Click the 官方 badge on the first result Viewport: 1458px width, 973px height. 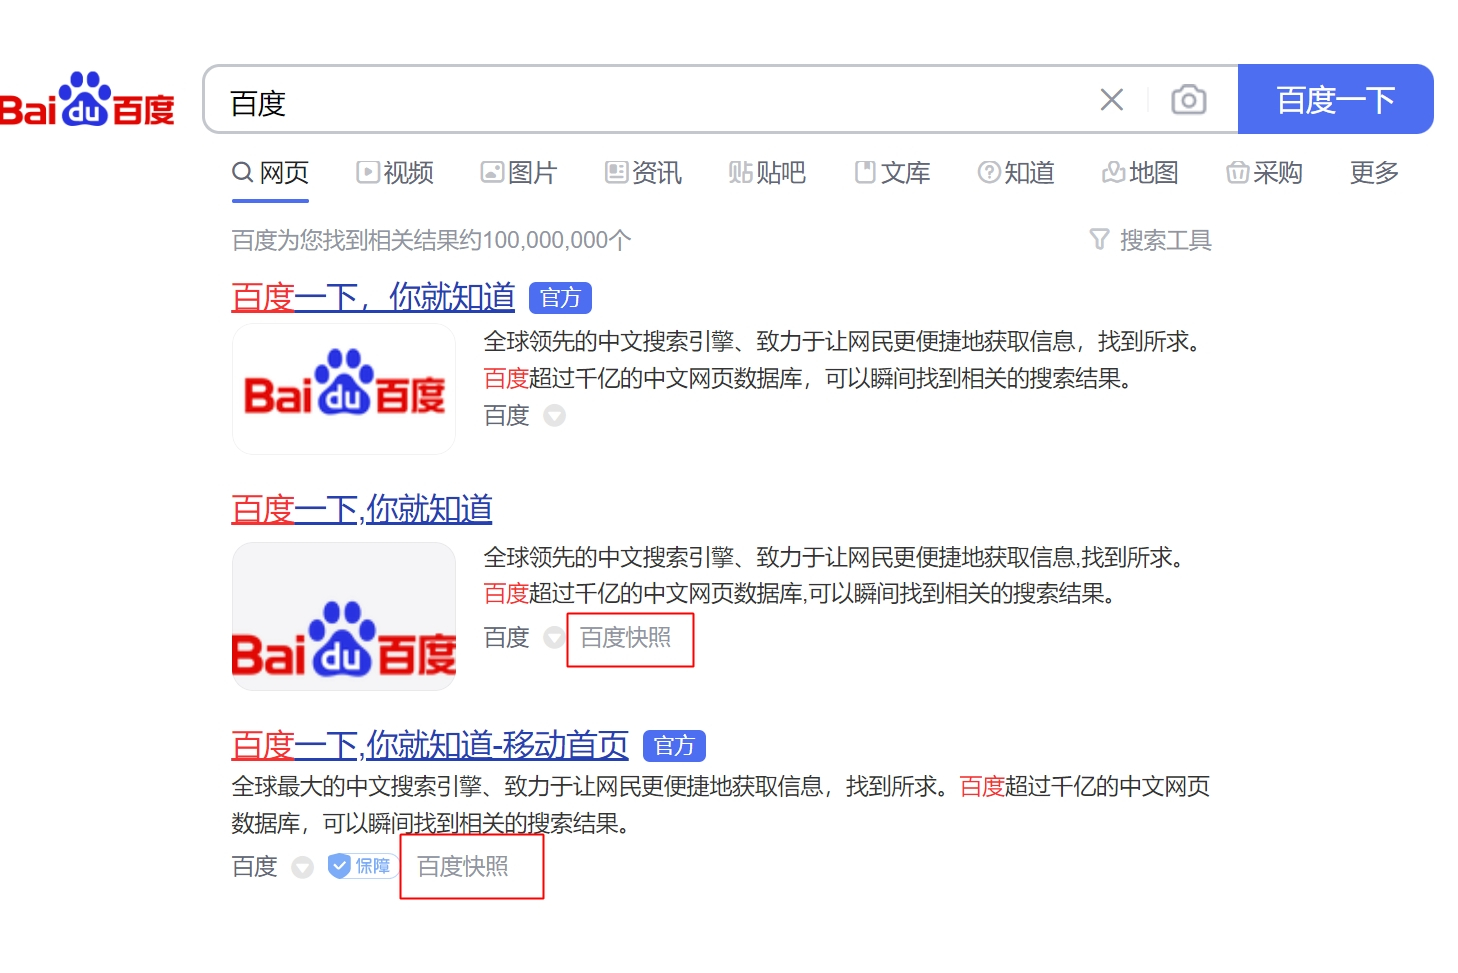(560, 298)
